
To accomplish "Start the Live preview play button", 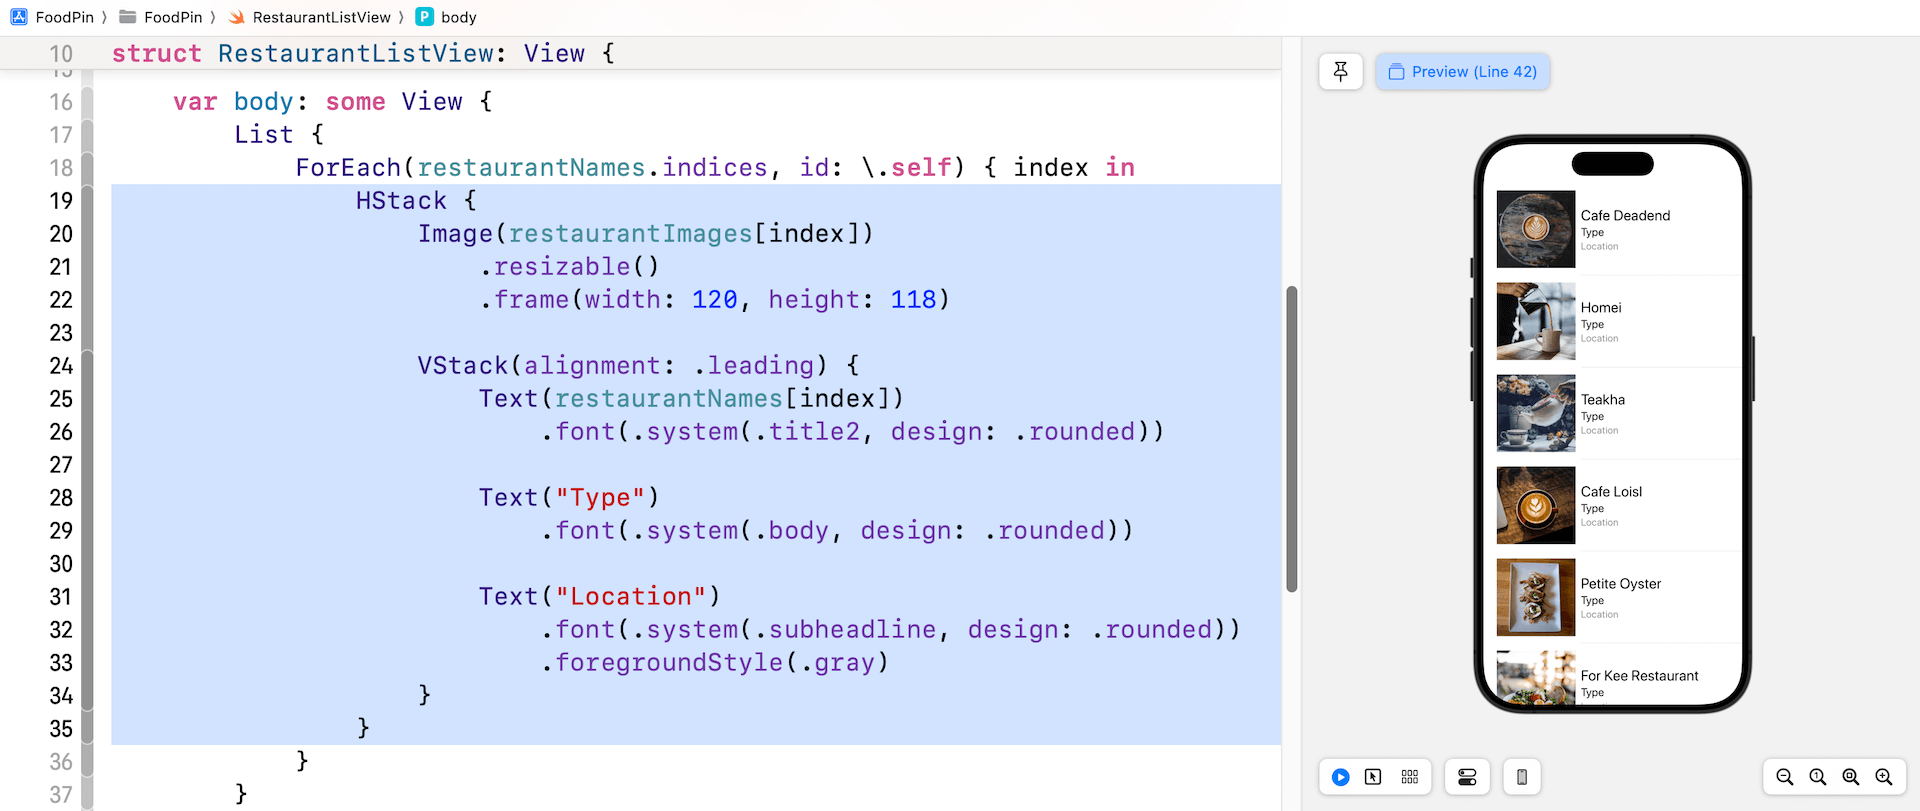I will pyautogui.click(x=1340, y=777).
